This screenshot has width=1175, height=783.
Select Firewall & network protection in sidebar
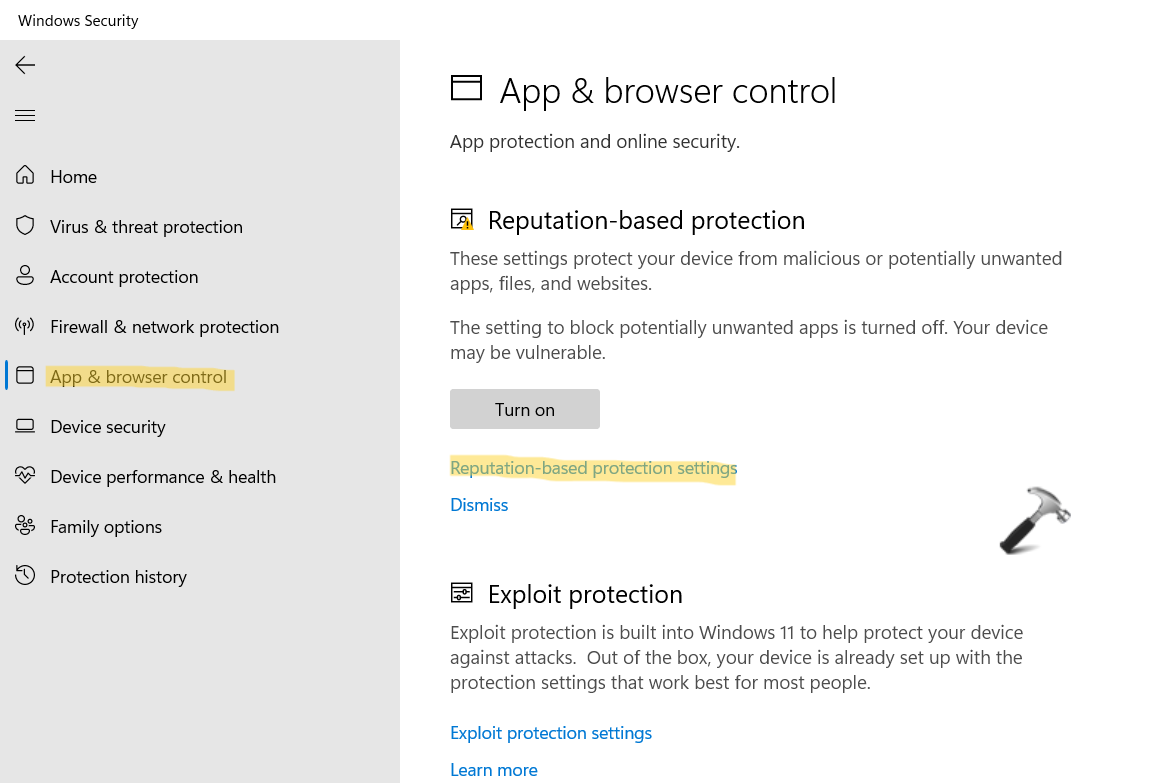[164, 327]
